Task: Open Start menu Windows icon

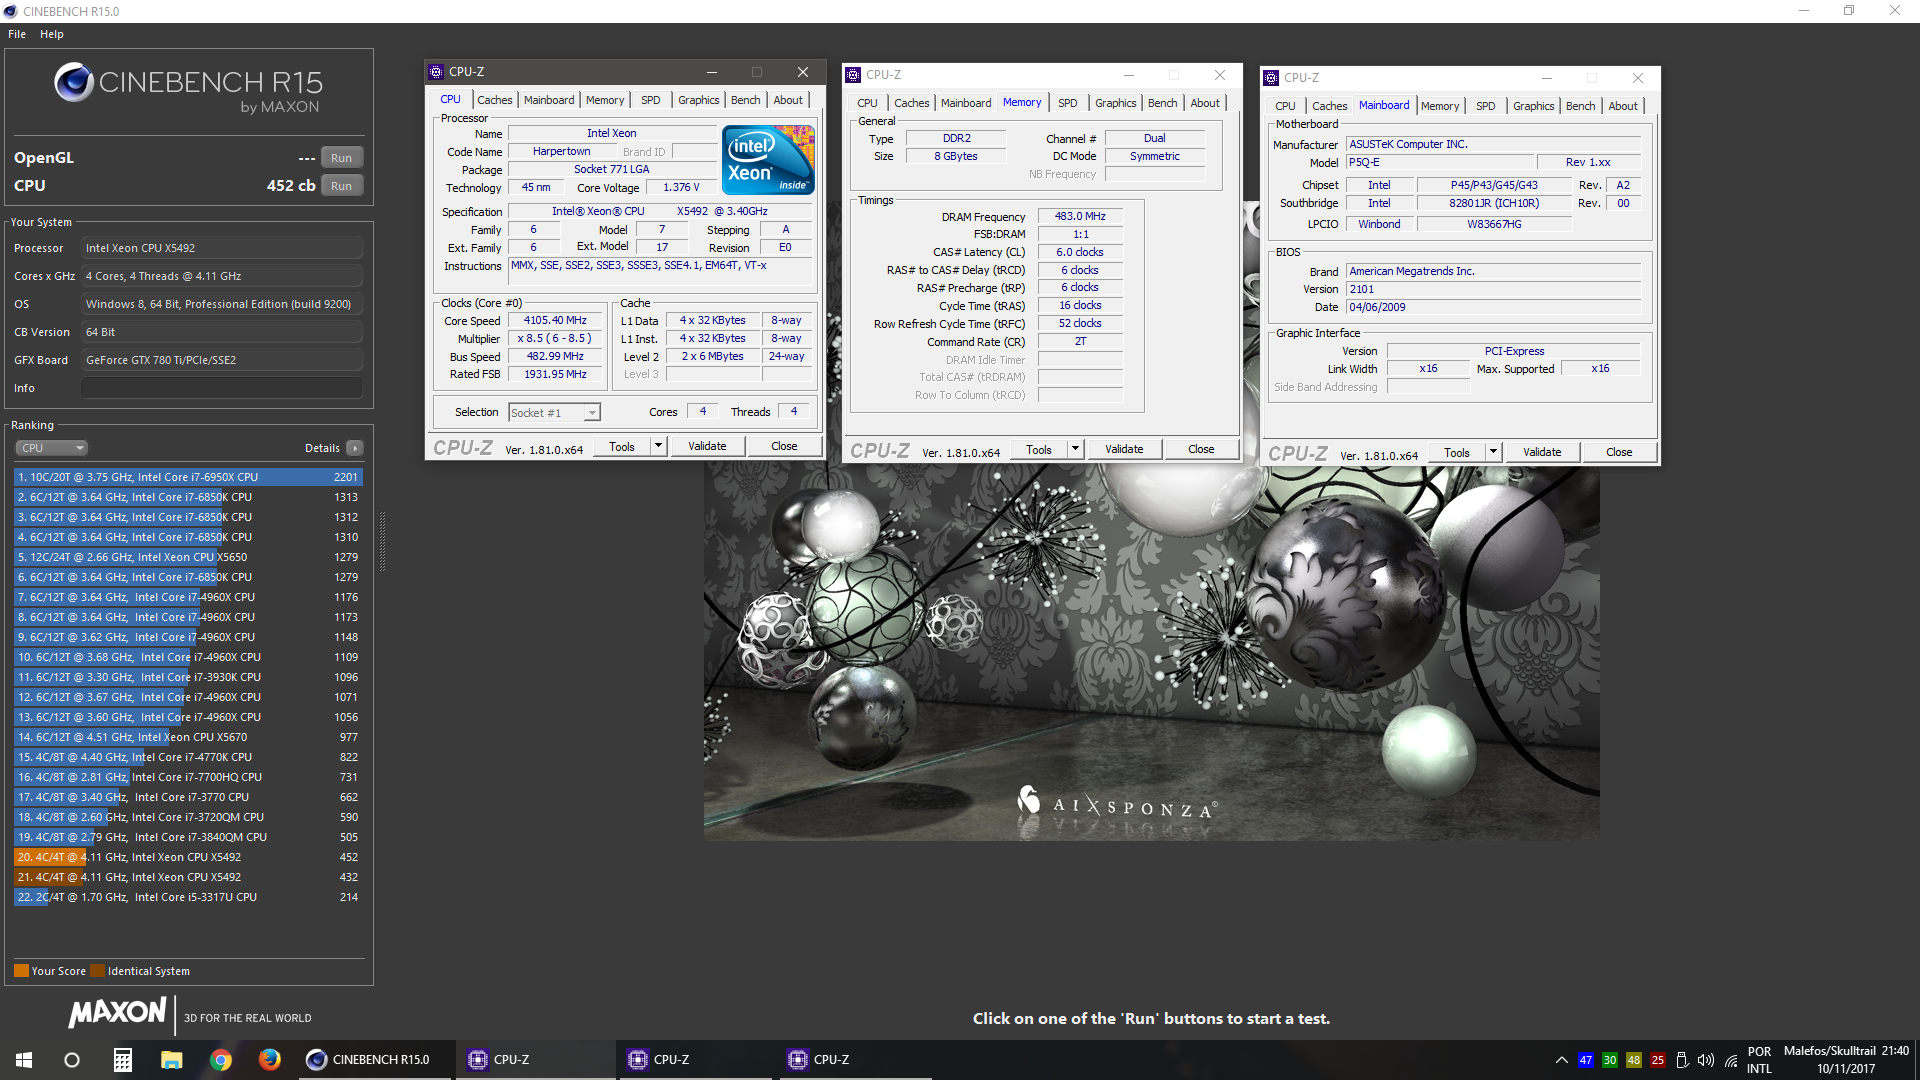Action: (24, 1060)
